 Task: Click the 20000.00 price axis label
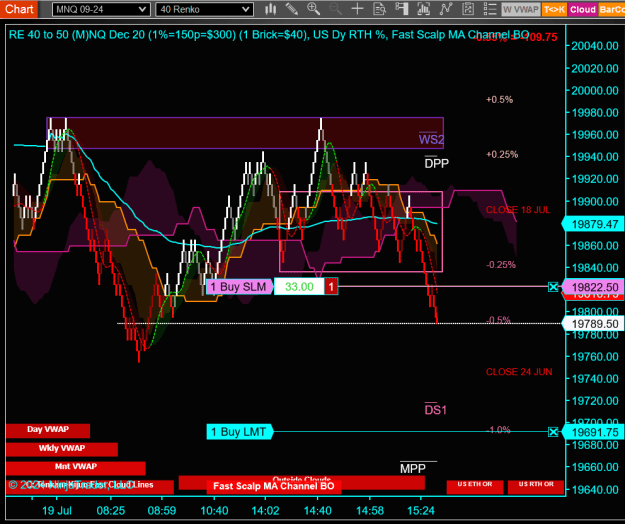click(x=595, y=91)
